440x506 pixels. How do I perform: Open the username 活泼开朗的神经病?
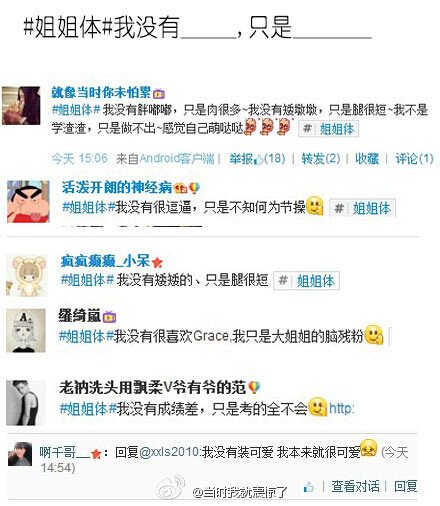tap(117, 187)
